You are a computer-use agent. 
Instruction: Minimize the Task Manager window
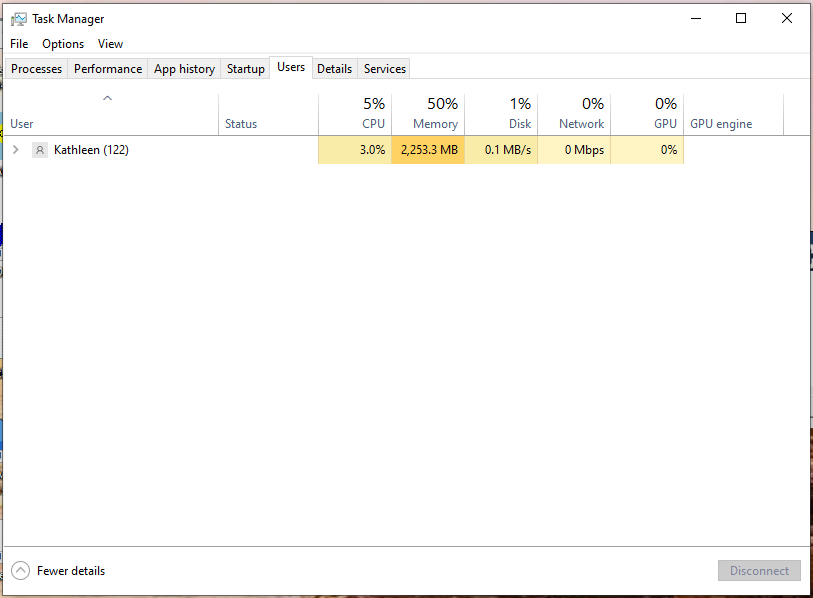tap(696, 19)
